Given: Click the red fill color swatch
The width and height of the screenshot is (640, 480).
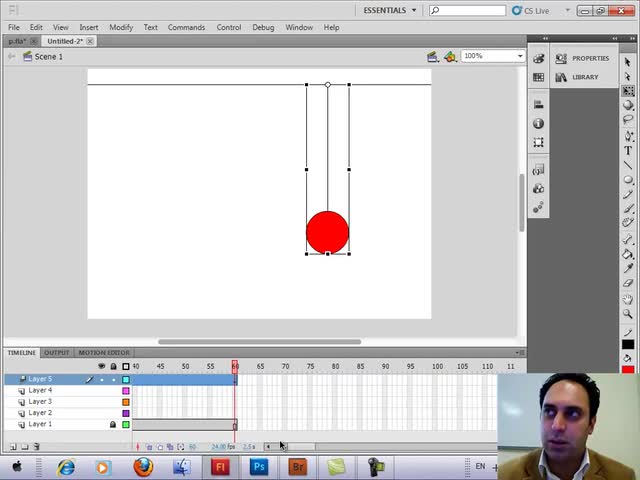Looking at the screenshot, I should point(628,369).
